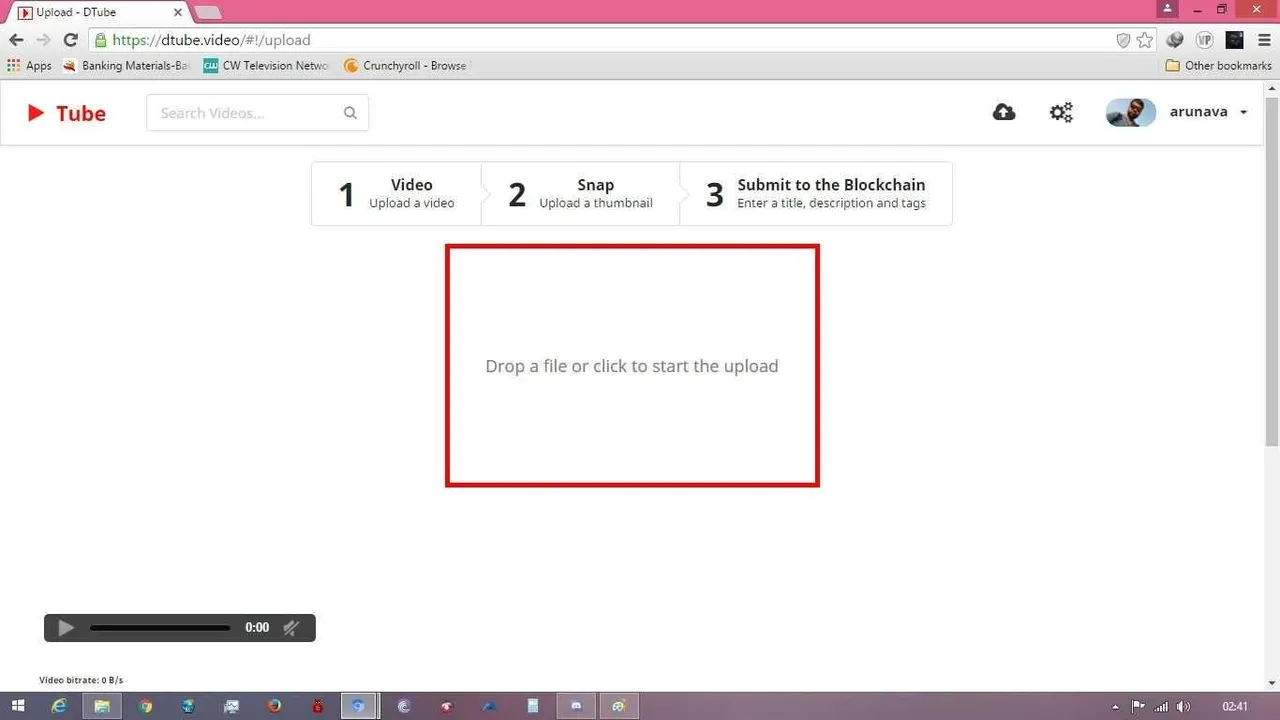1280x720 pixels.
Task: Select step 3 Submit to the Blockchain
Action: pos(816,194)
